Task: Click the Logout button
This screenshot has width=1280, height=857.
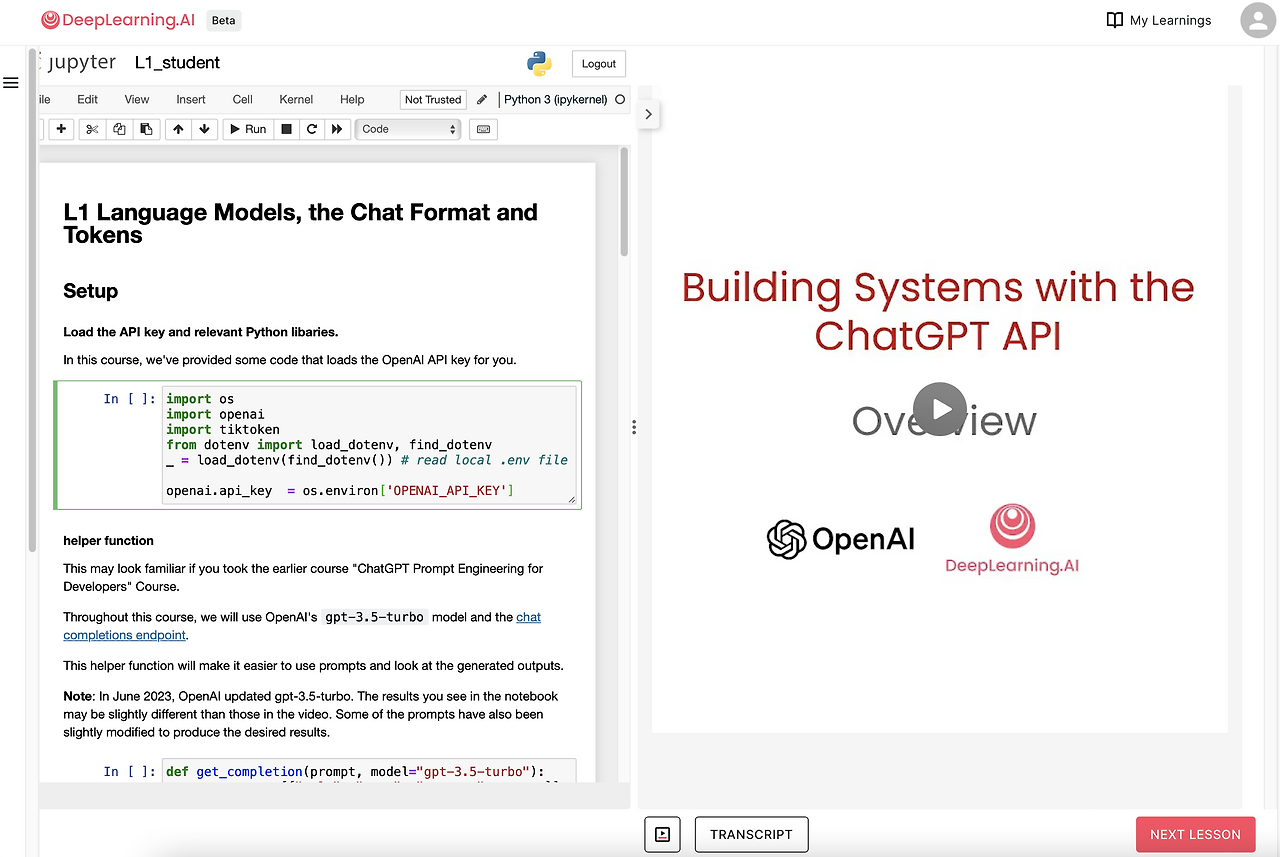Action: click(x=599, y=63)
